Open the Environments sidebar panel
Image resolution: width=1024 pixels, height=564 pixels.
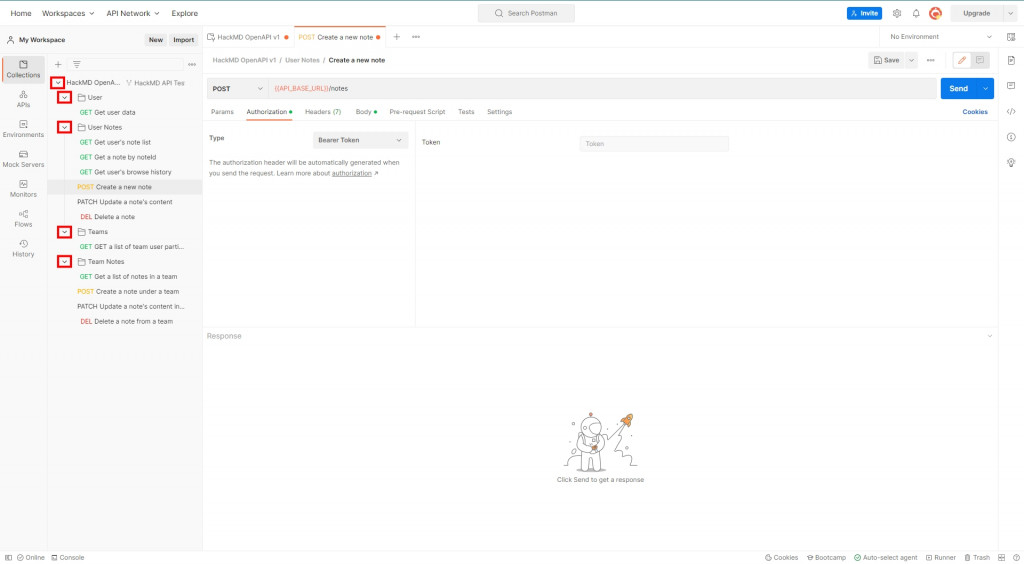(x=24, y=129)
